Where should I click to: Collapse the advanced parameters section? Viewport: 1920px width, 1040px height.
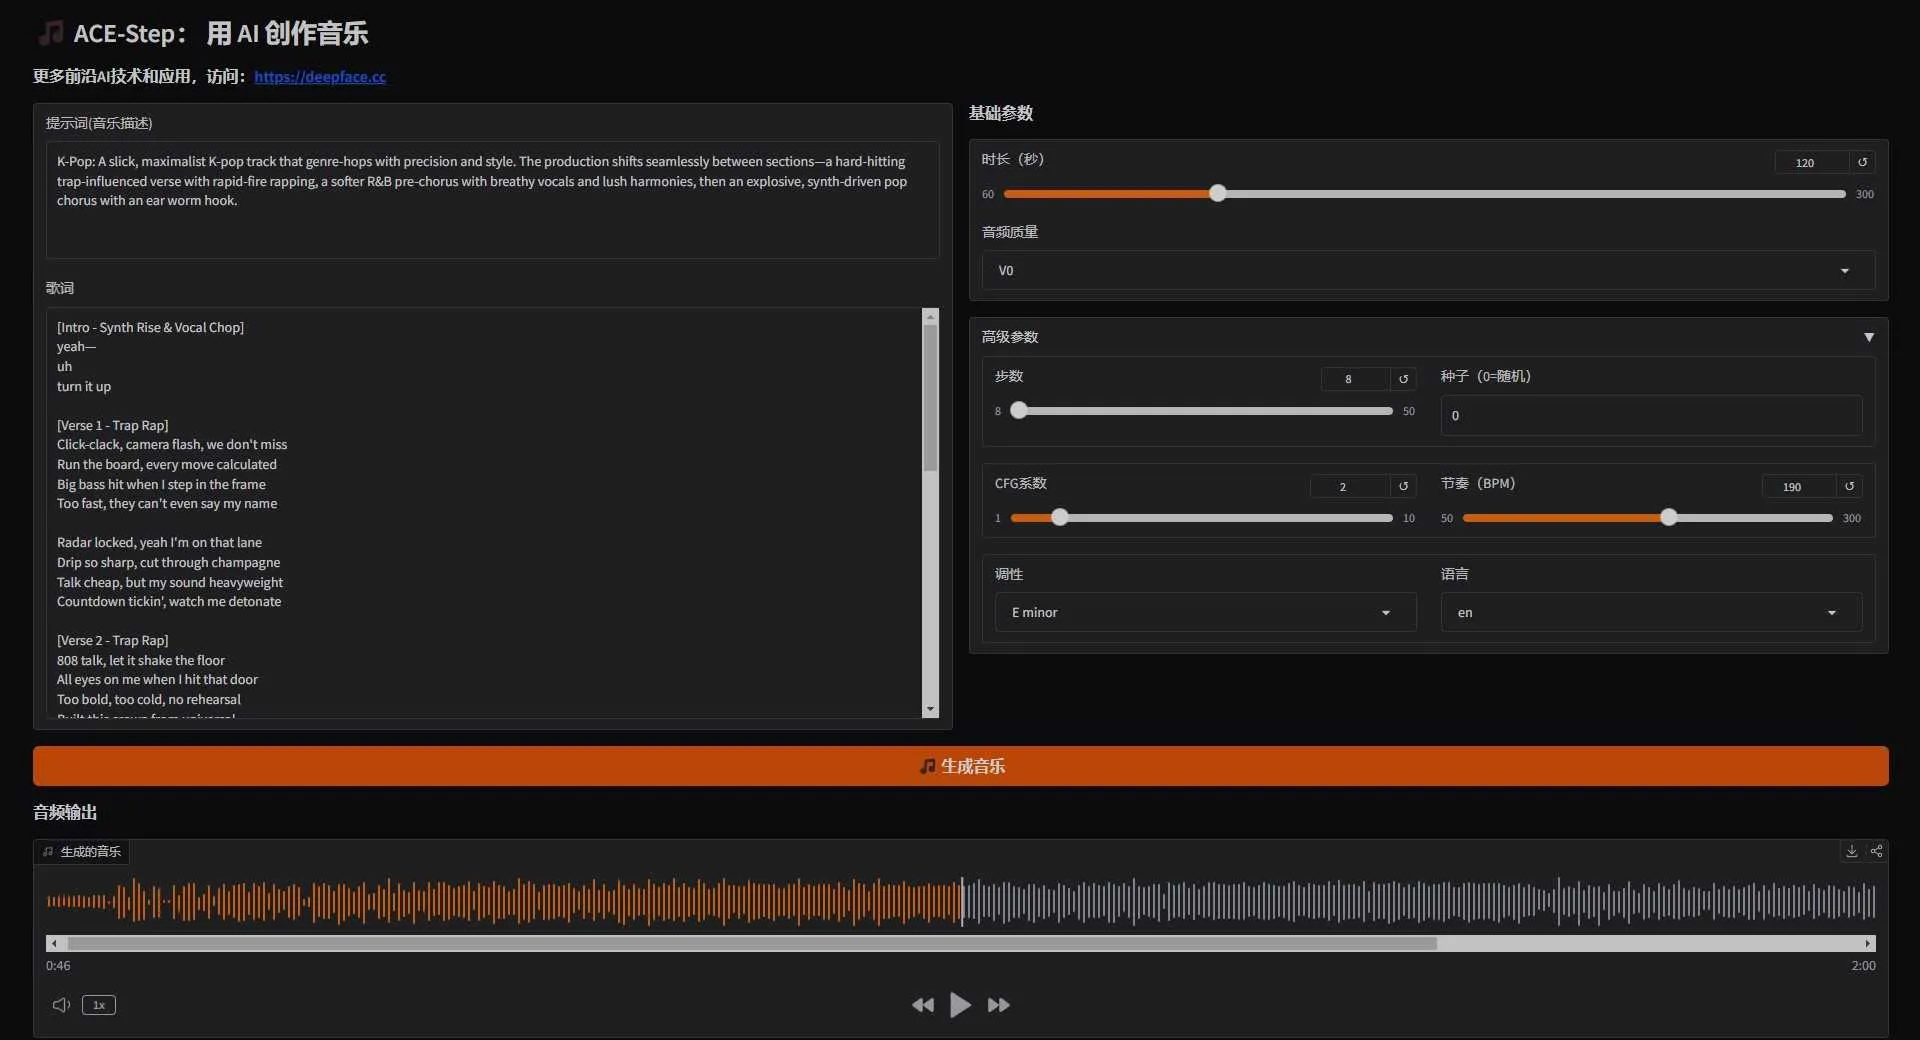[x=1868, y=337]
